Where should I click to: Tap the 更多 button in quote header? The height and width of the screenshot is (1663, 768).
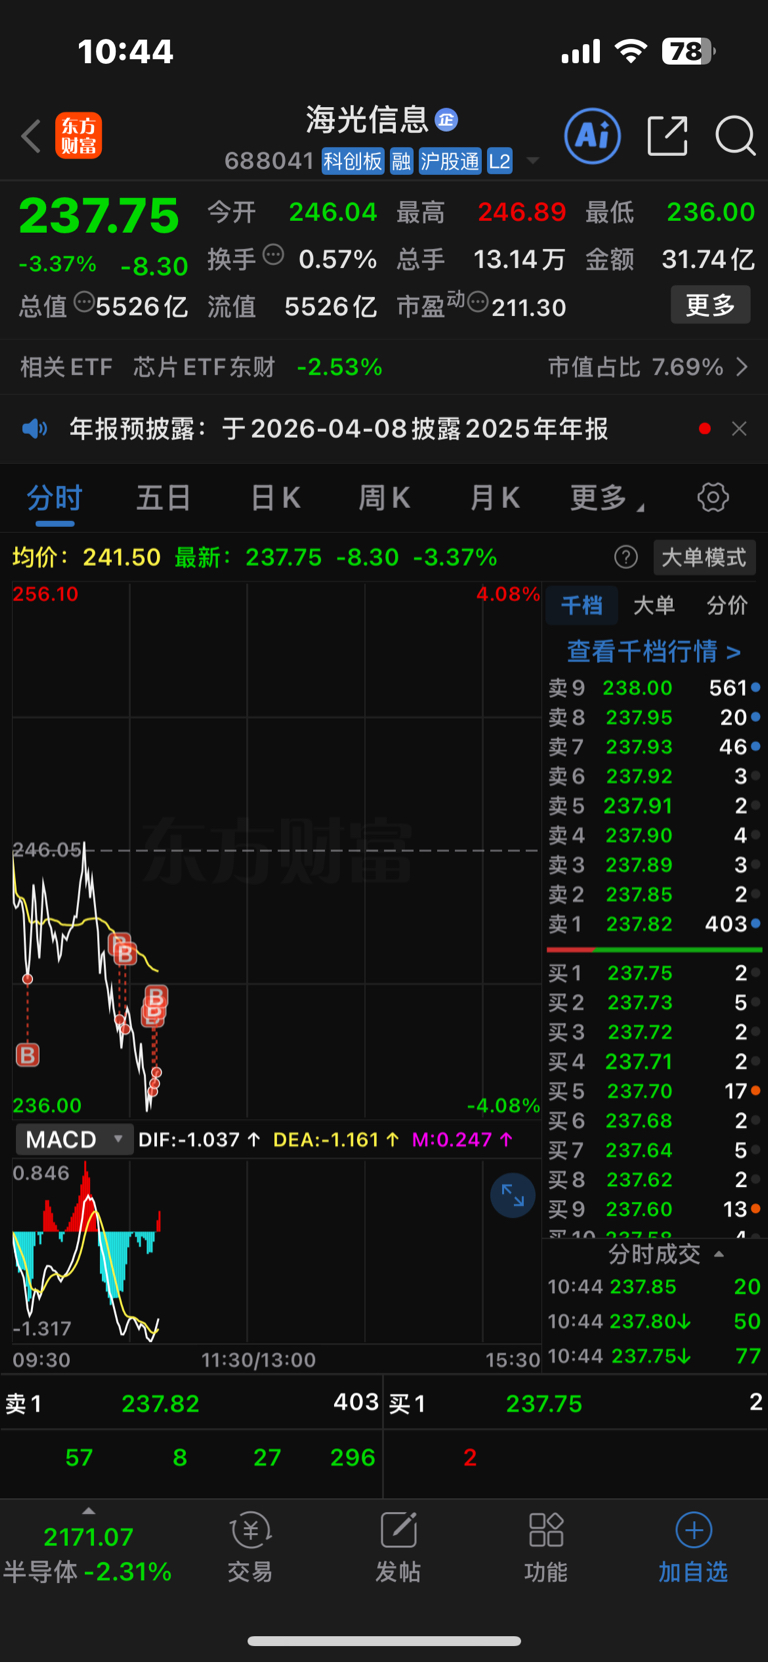click(710, 305)
